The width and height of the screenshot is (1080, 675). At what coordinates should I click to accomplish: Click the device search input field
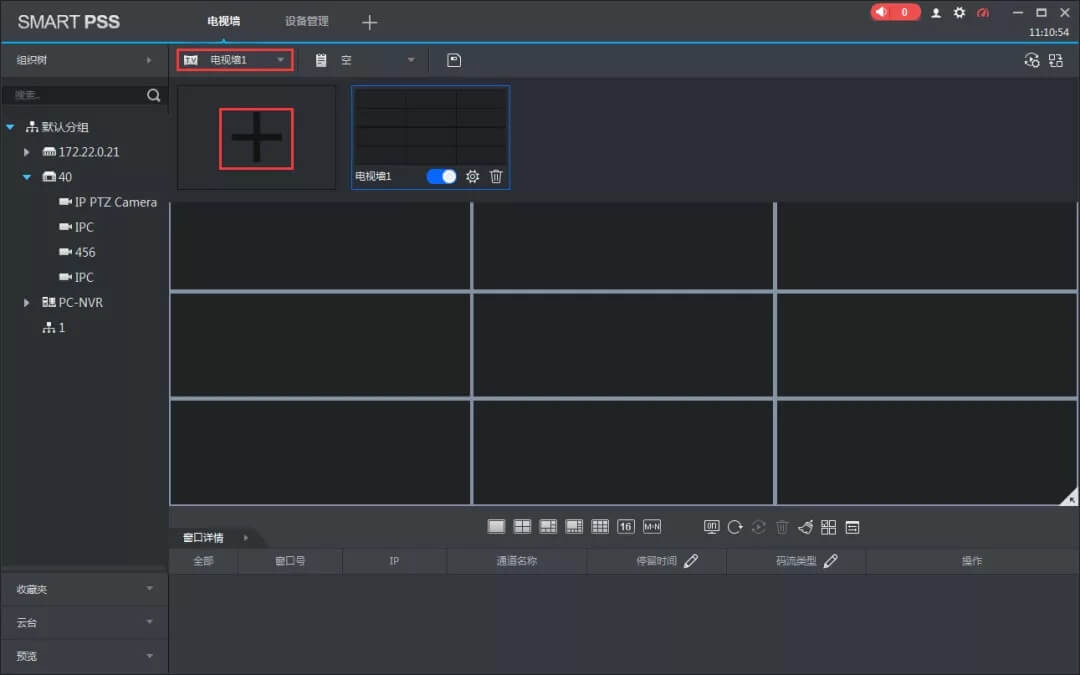[x=75, y=95]
